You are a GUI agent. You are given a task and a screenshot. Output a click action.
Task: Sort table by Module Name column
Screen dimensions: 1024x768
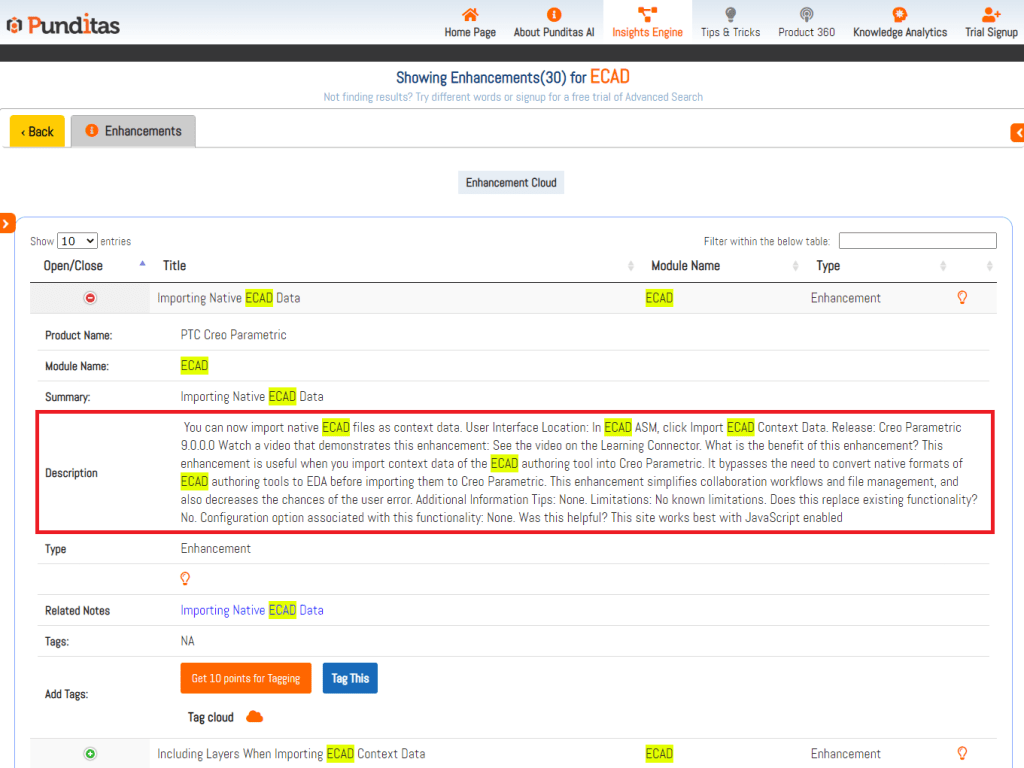pos(685,266)
